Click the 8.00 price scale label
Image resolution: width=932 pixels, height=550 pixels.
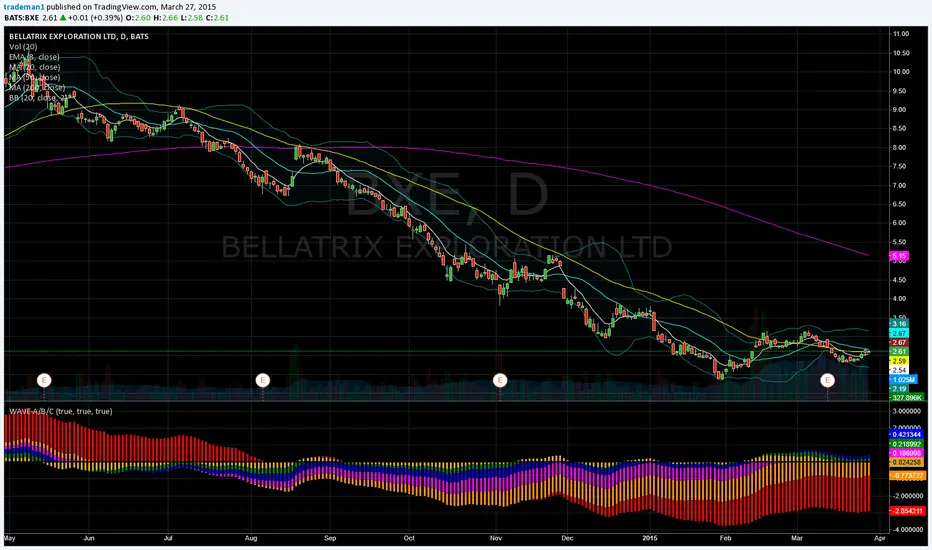pos(899,147)
